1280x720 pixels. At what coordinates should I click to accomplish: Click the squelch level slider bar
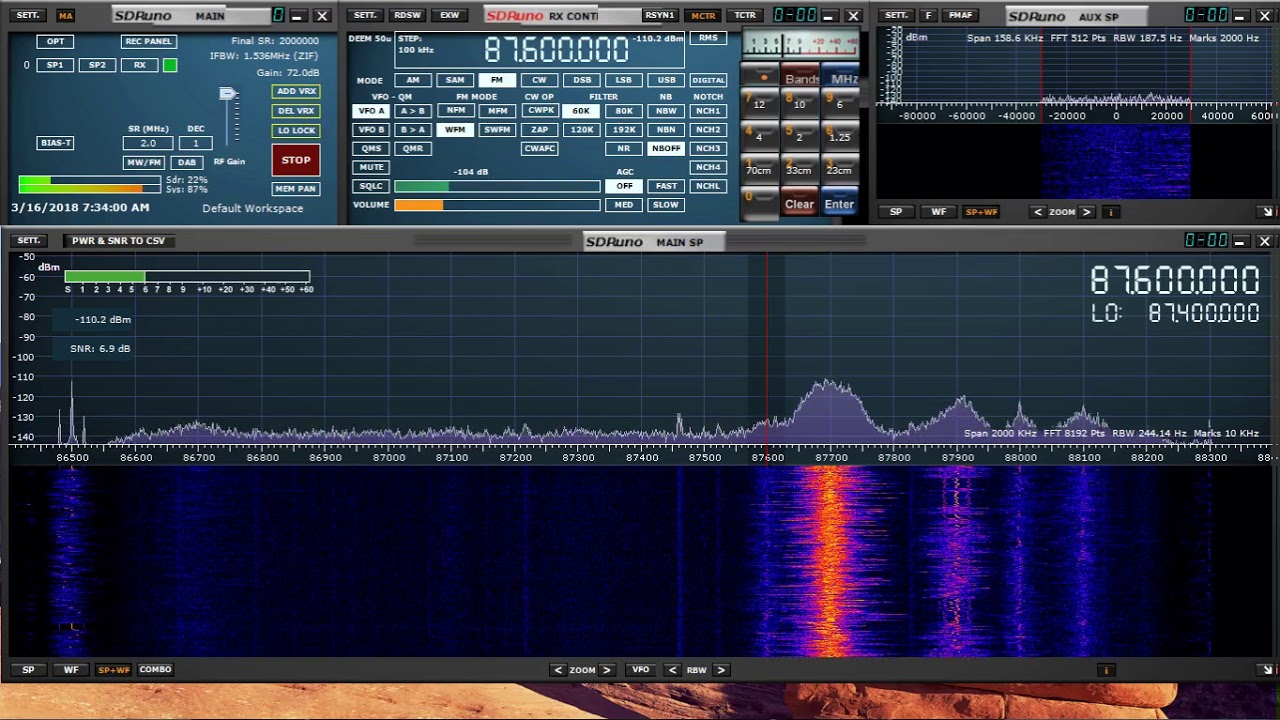click(497, 186)
